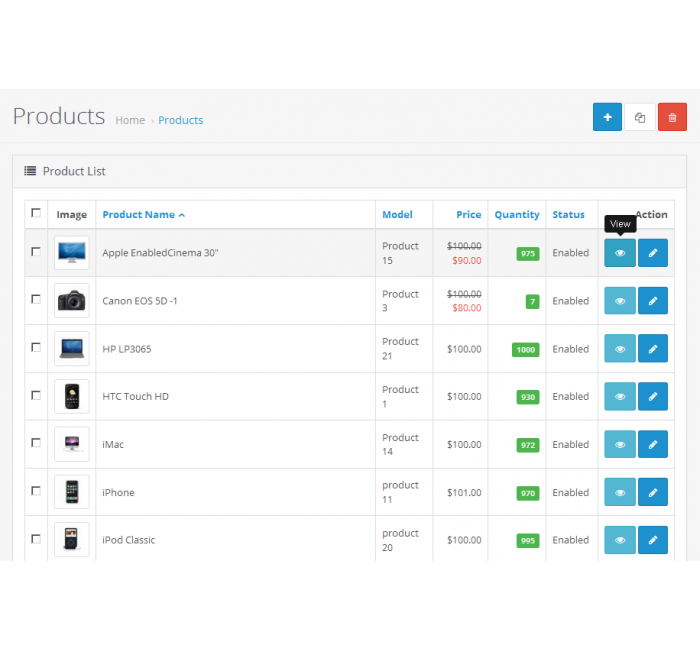Select the iMac row checkbox
The height and width of the screenshot is (650, 700).
[x=36, y=443]
